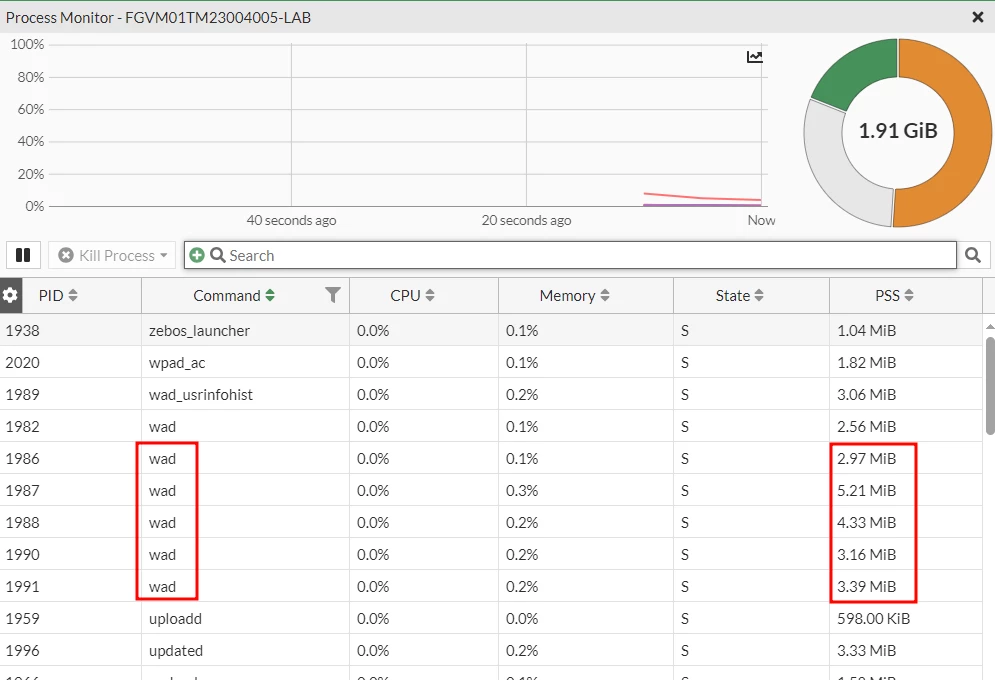The image size is (995, 680).
Task: Open the Command column filter
Action: tap(333, 295)
